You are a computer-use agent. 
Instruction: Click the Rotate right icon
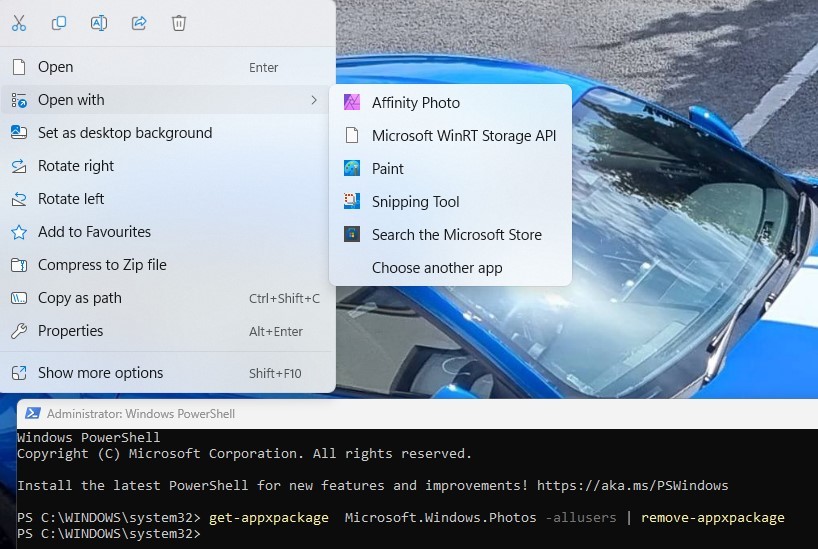(19, 166)
